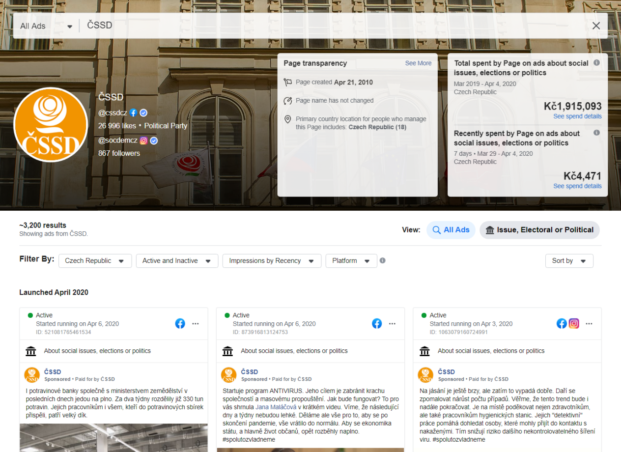Click the ČSSD orange rose profile logo
This screenshot has width=621, height=452.
click(51, 124)
